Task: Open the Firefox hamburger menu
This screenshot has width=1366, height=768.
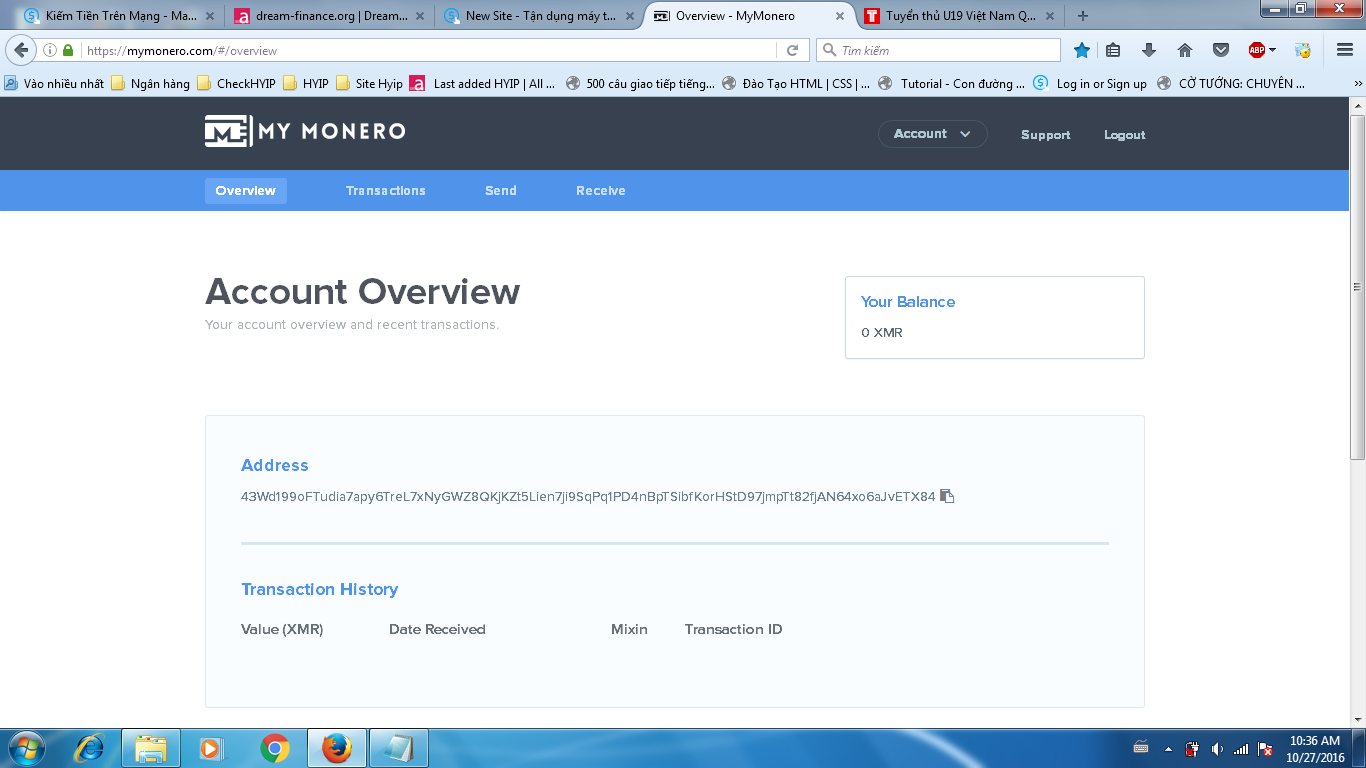Action: [x=1345, y=50]
